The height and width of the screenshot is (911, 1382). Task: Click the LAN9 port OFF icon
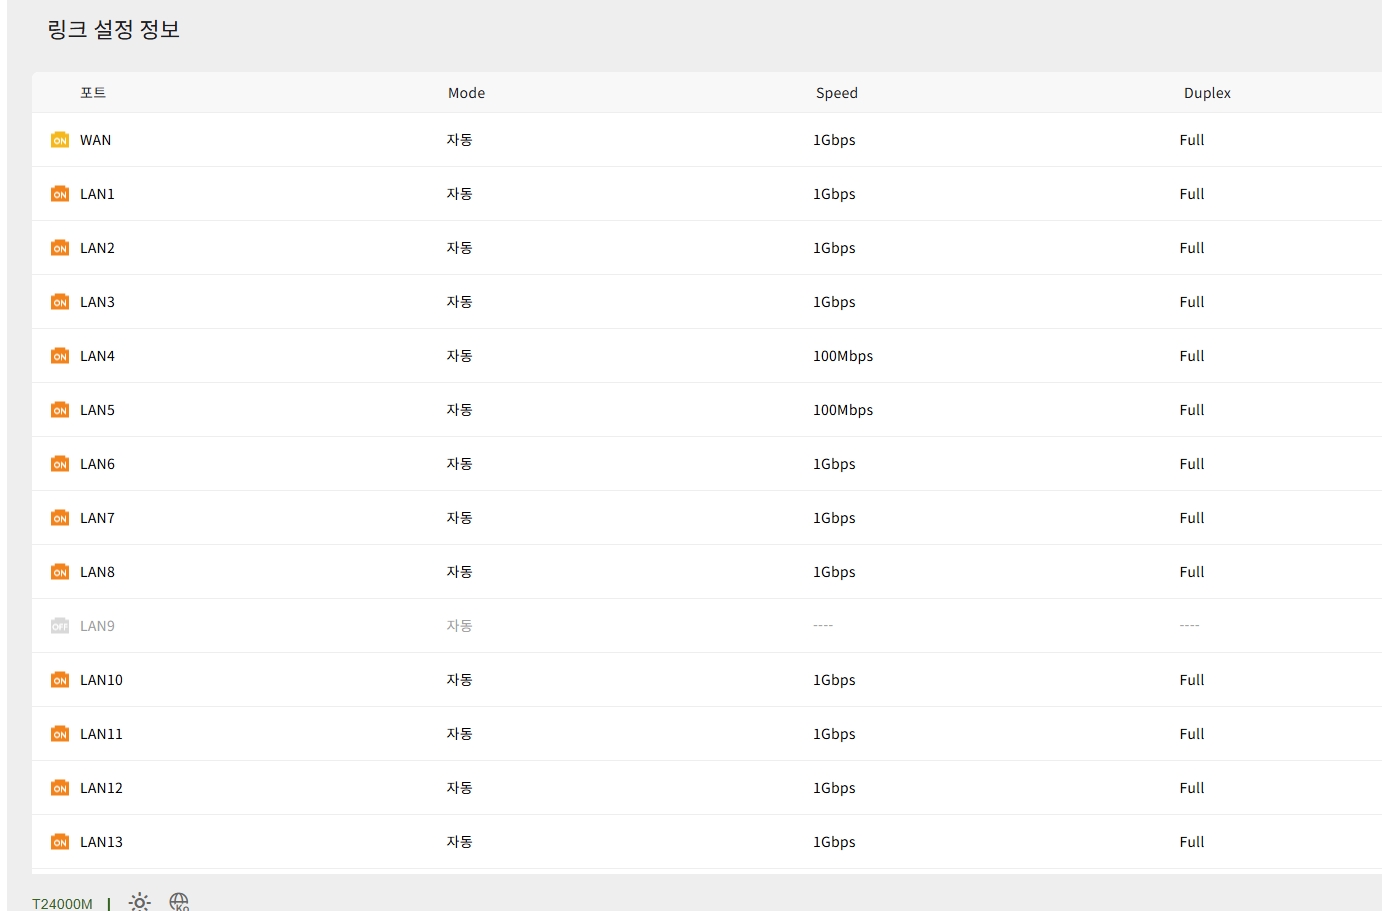click(60, 626)
